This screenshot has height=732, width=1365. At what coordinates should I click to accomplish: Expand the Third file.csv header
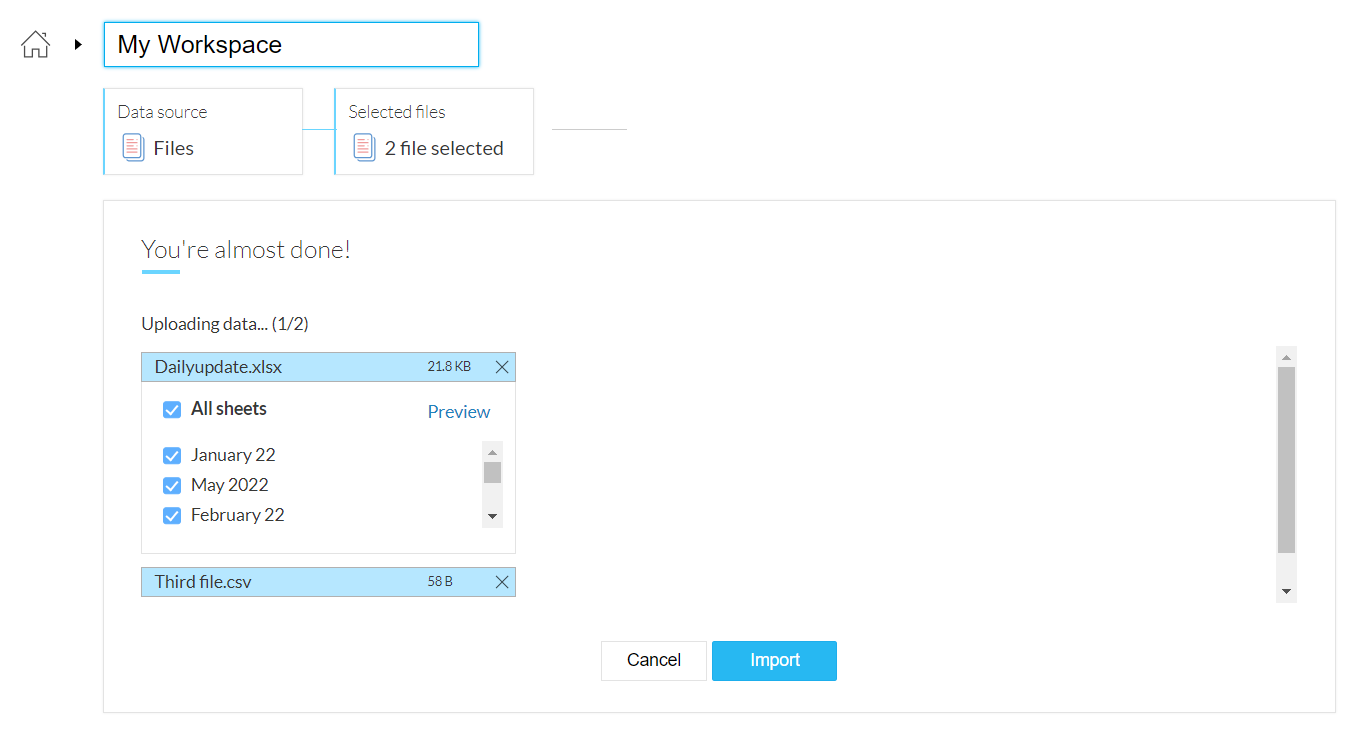click(280, 582)
